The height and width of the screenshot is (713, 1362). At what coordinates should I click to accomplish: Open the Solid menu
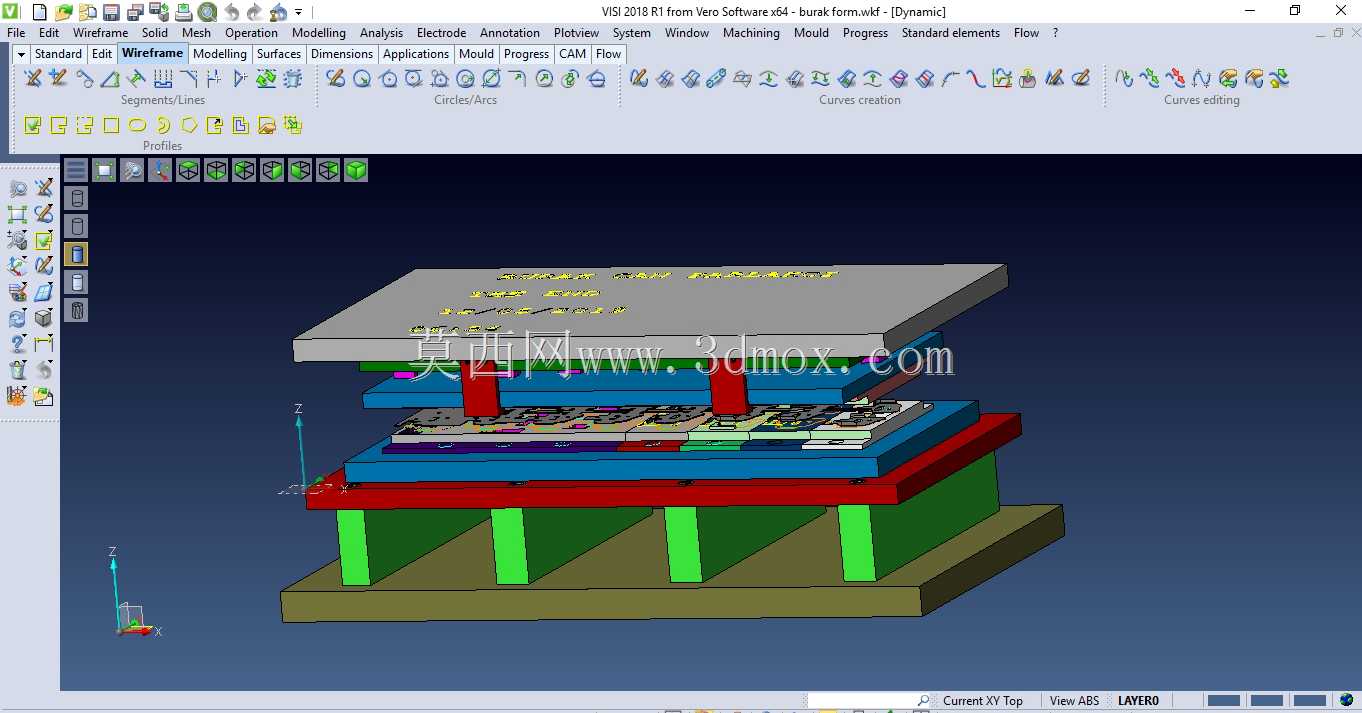point(155,32)
